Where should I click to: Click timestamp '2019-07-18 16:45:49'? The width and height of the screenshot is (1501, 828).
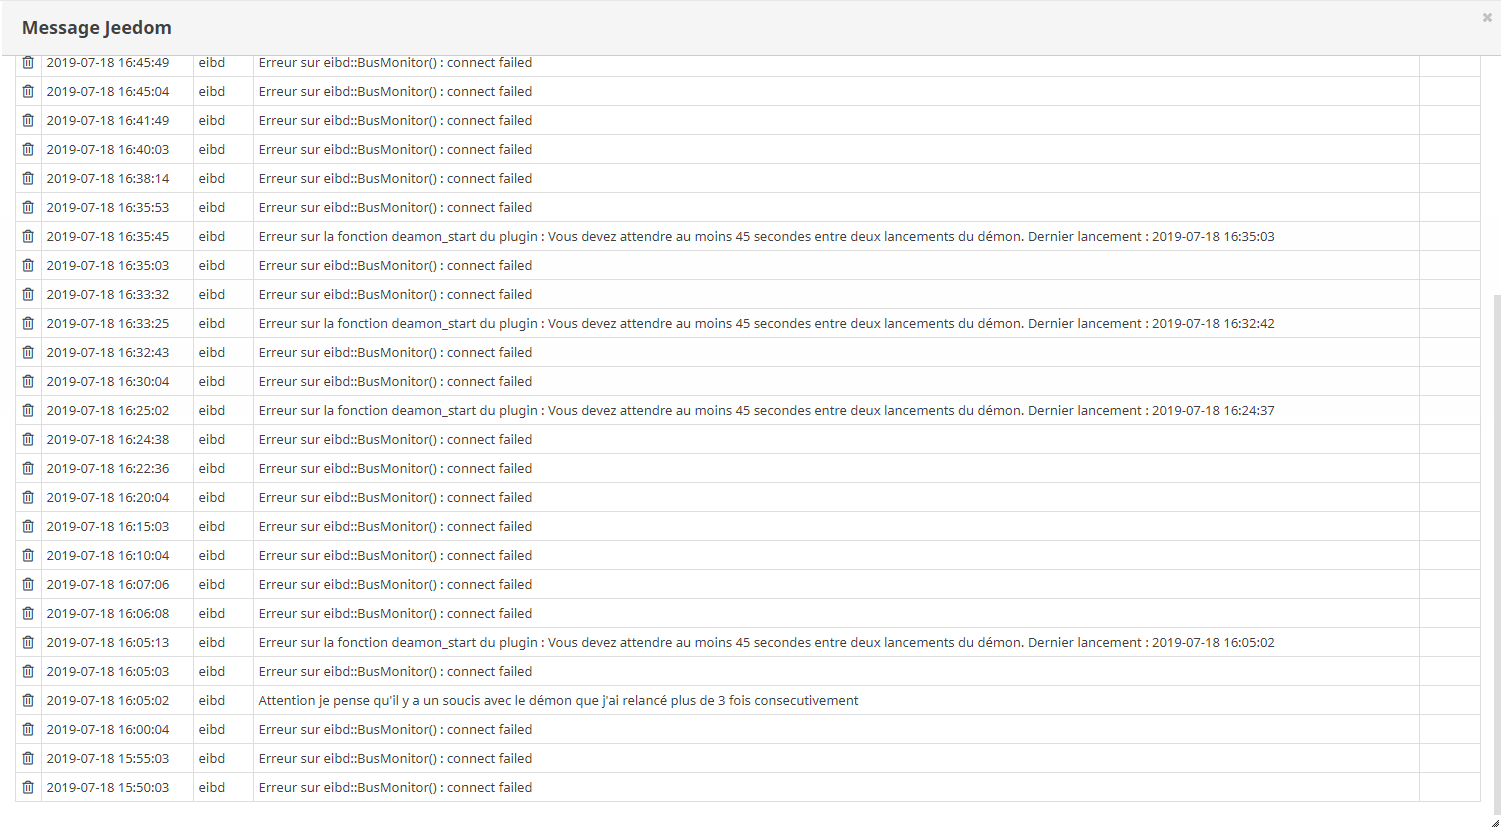[x=108, y=62]
